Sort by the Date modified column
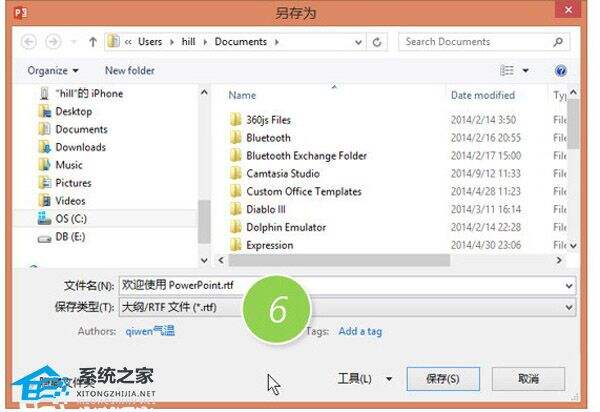 click(483, 95)
